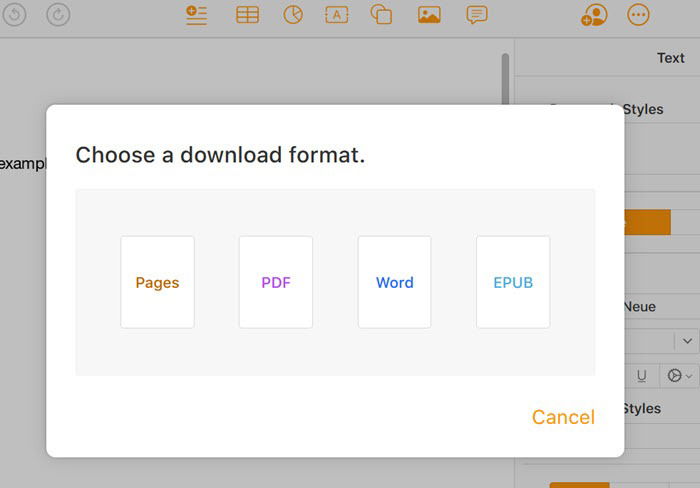Cancel the download format dialog
Screen dimensions: 700x488
563,417
